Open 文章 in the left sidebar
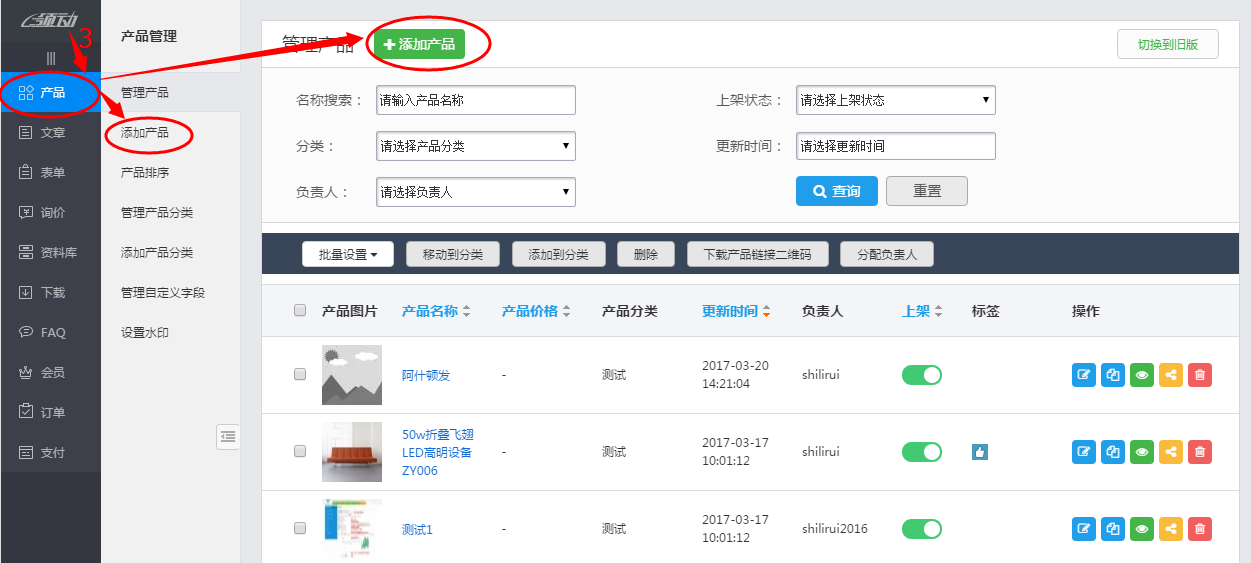This screenshot has height=563, width=1251. pyautogui.click(x=52, y=133)
